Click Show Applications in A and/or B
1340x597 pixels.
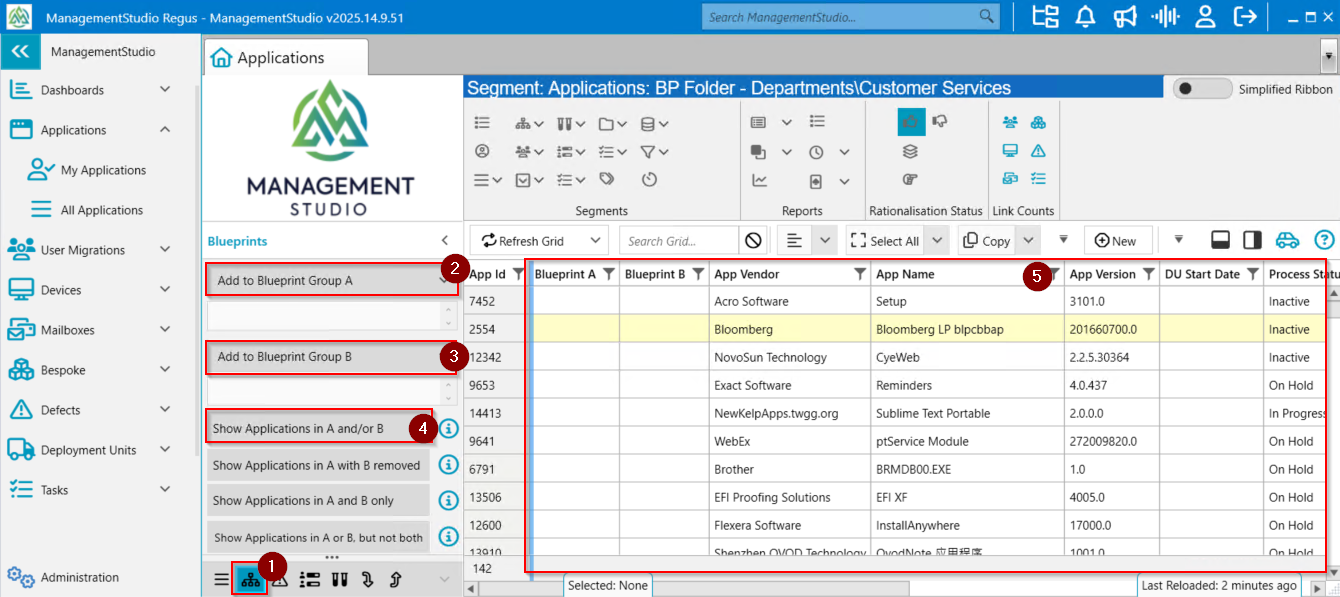click(x=319, y=428)
